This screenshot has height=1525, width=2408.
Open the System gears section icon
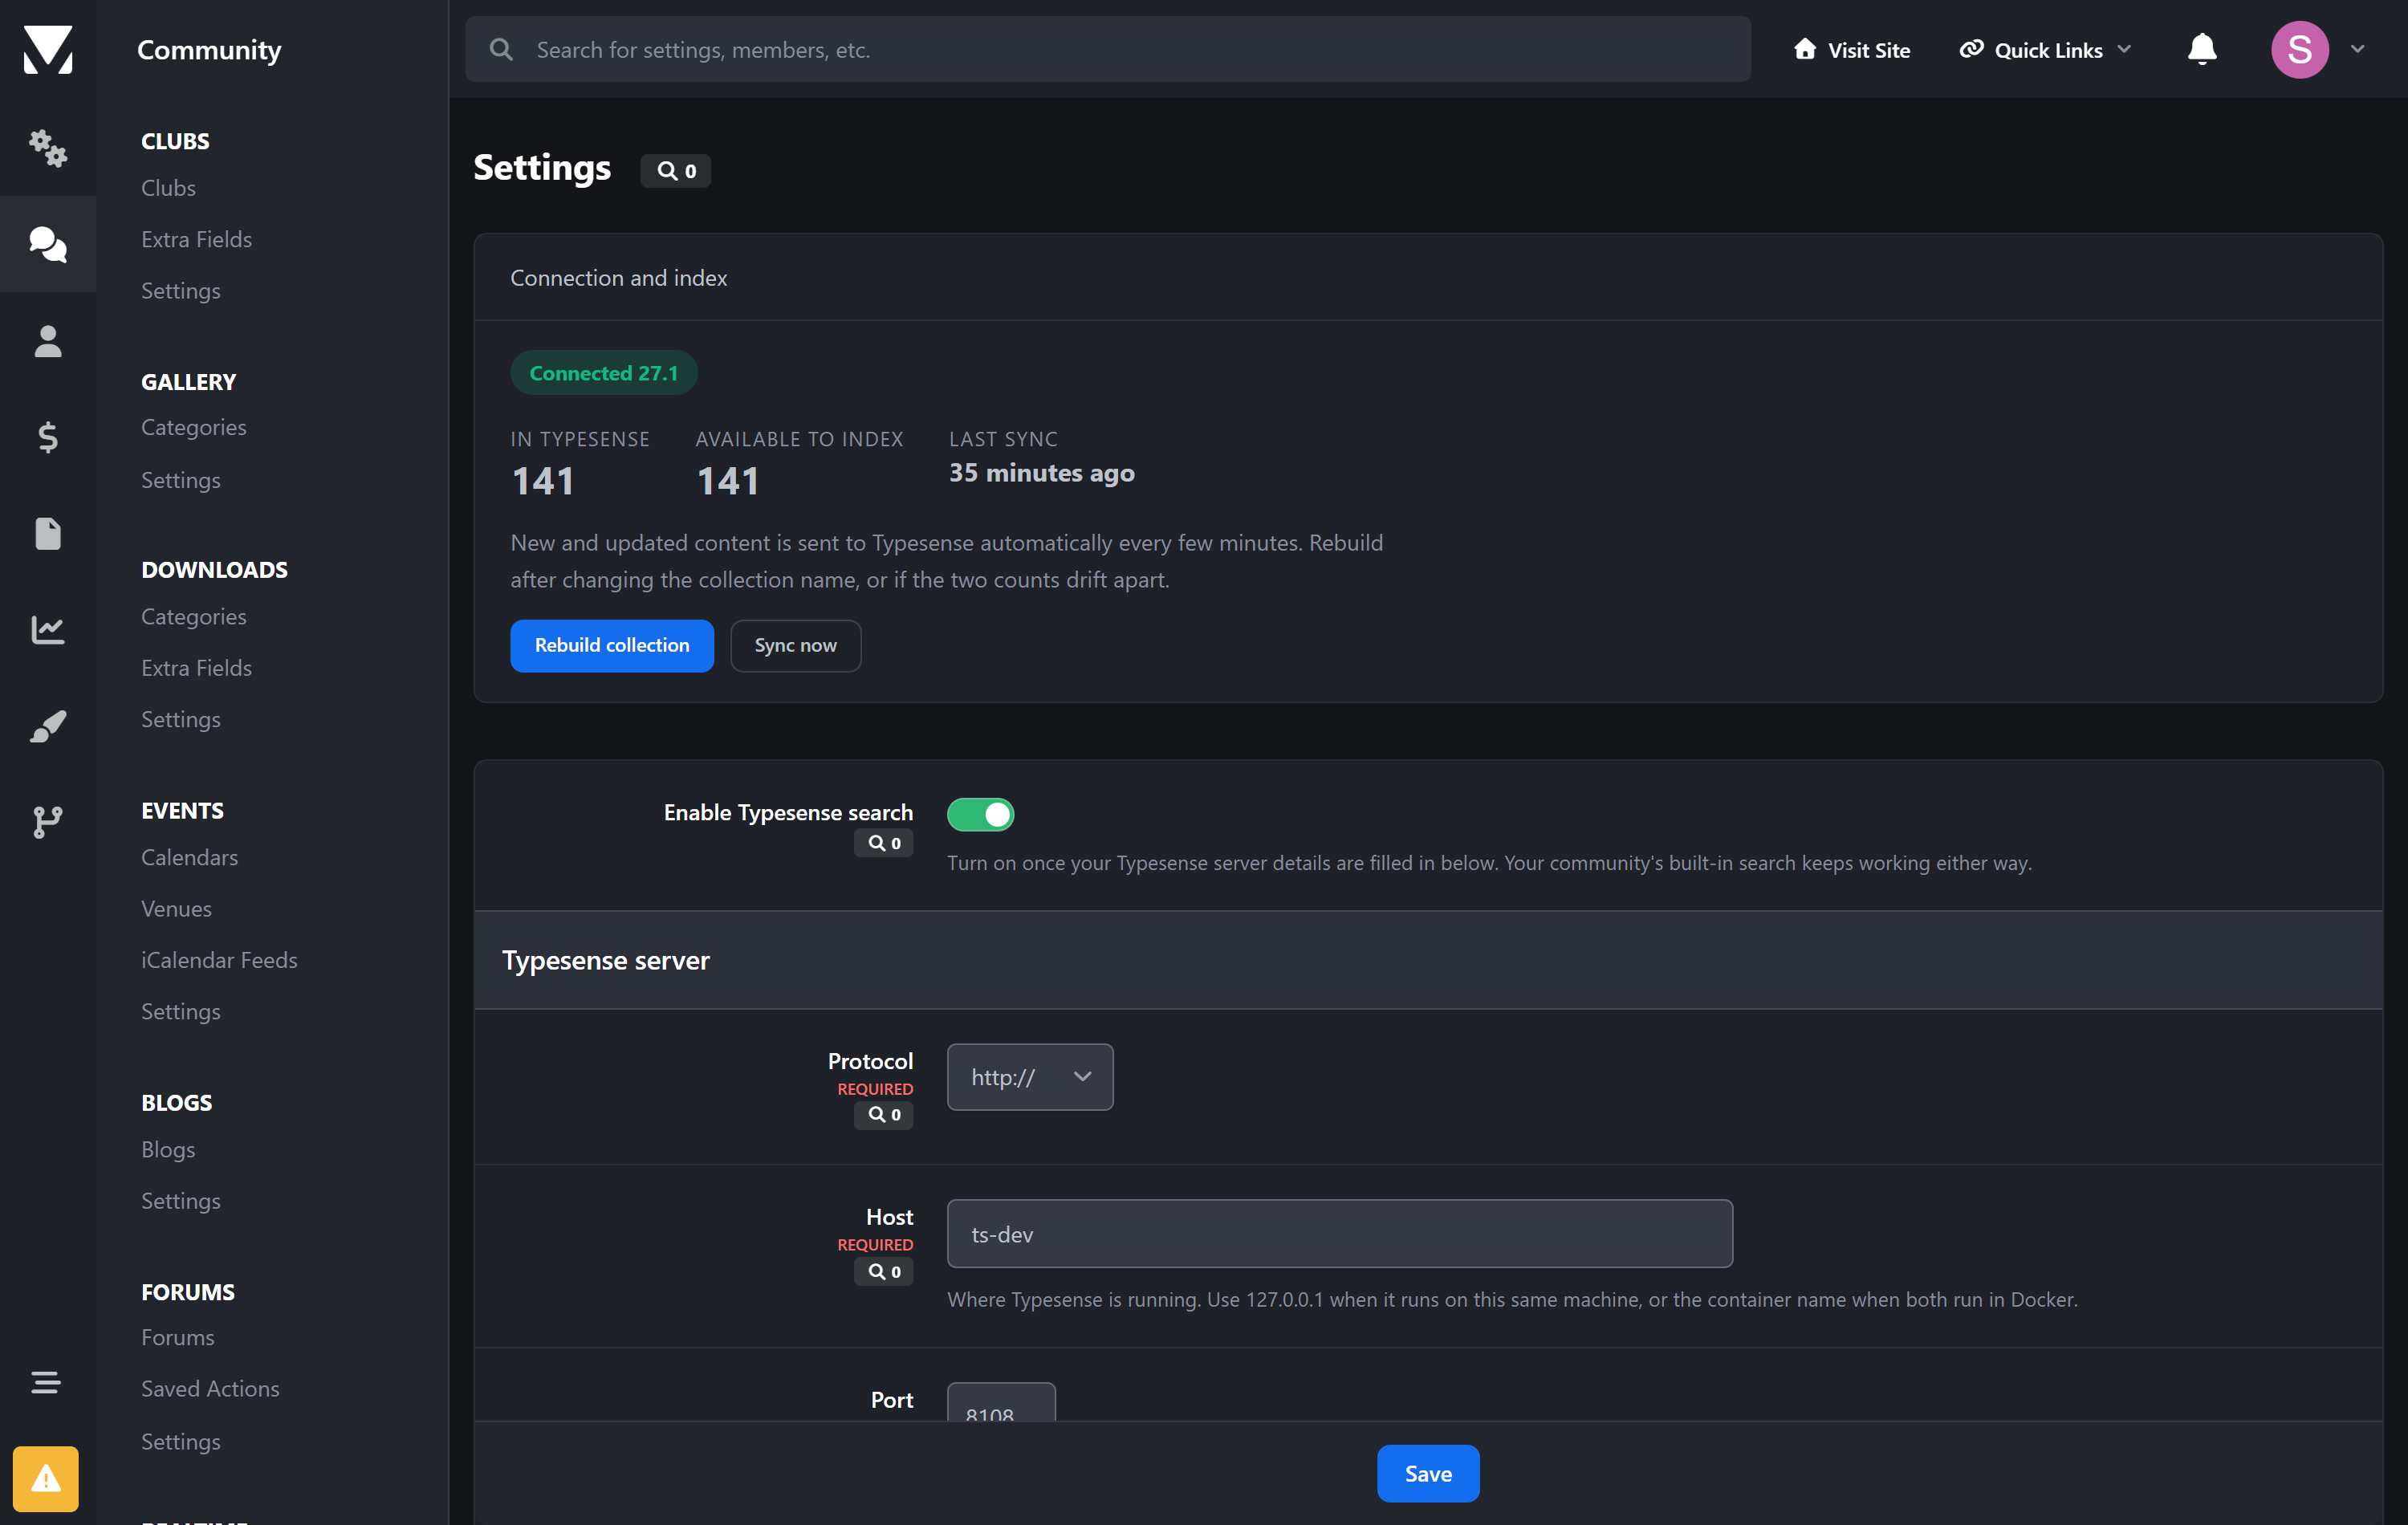[48, 148]
